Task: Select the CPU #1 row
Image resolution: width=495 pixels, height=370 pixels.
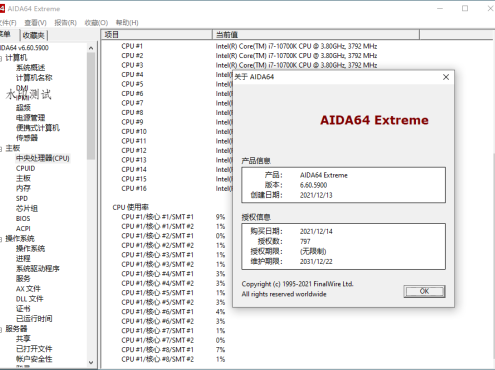Action: click(x=132, y=46)
